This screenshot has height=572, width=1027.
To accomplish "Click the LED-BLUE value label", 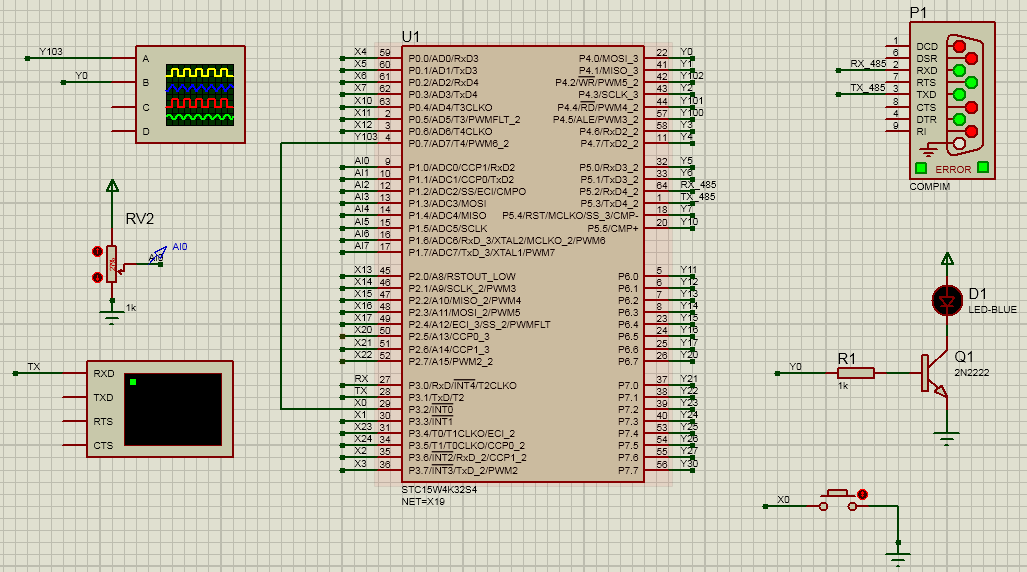I will click(992, 309).
